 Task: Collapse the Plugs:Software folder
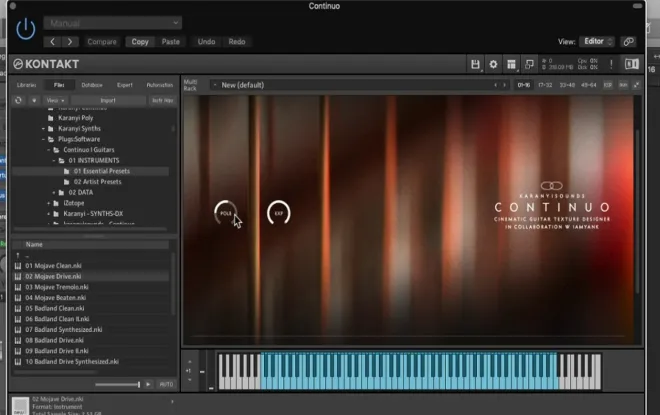click(x=43, y=139)
